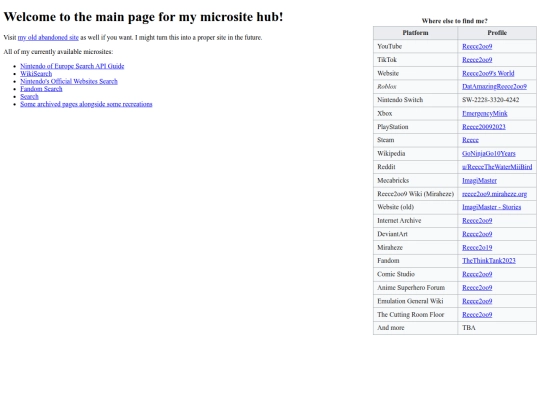Click the "Profile" column header
This screenshot has height=405, width=540.
coord(497,33)
